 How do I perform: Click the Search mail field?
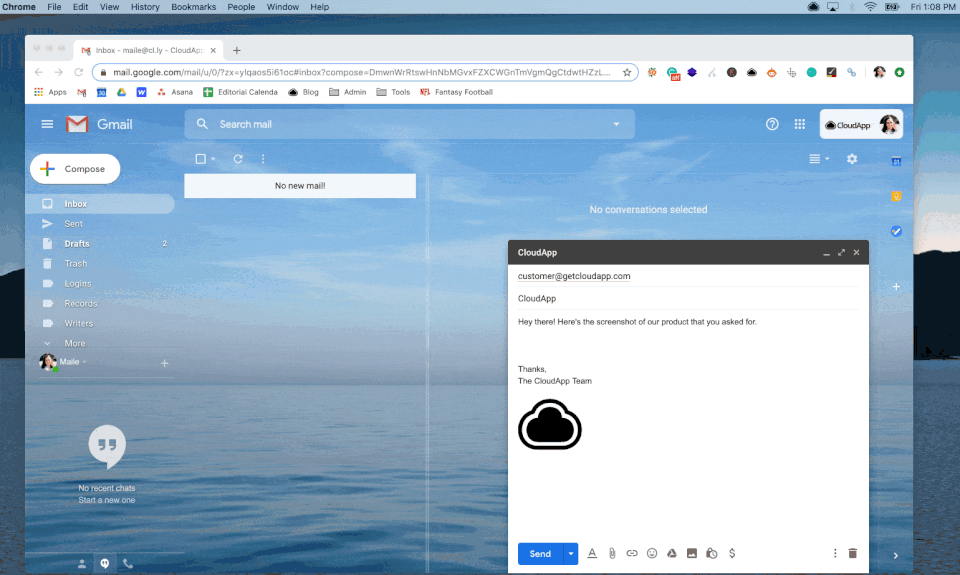(409, 124)
